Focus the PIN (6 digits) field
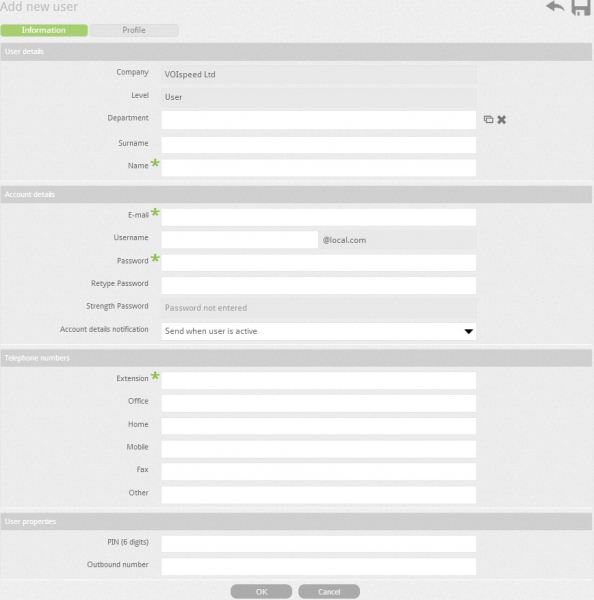Image resolution: width=594 pixels, height=600 pixels. 318,544
